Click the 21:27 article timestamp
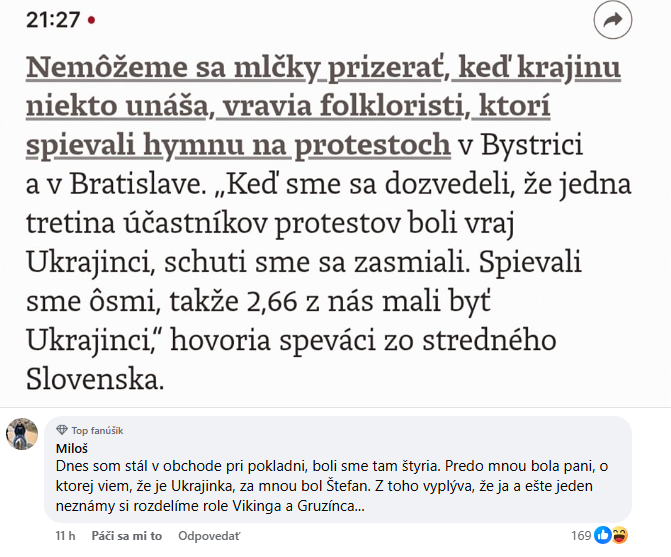The width and height of the screenshot is (671, 557). pyautogui.click(x=50, y=20)
